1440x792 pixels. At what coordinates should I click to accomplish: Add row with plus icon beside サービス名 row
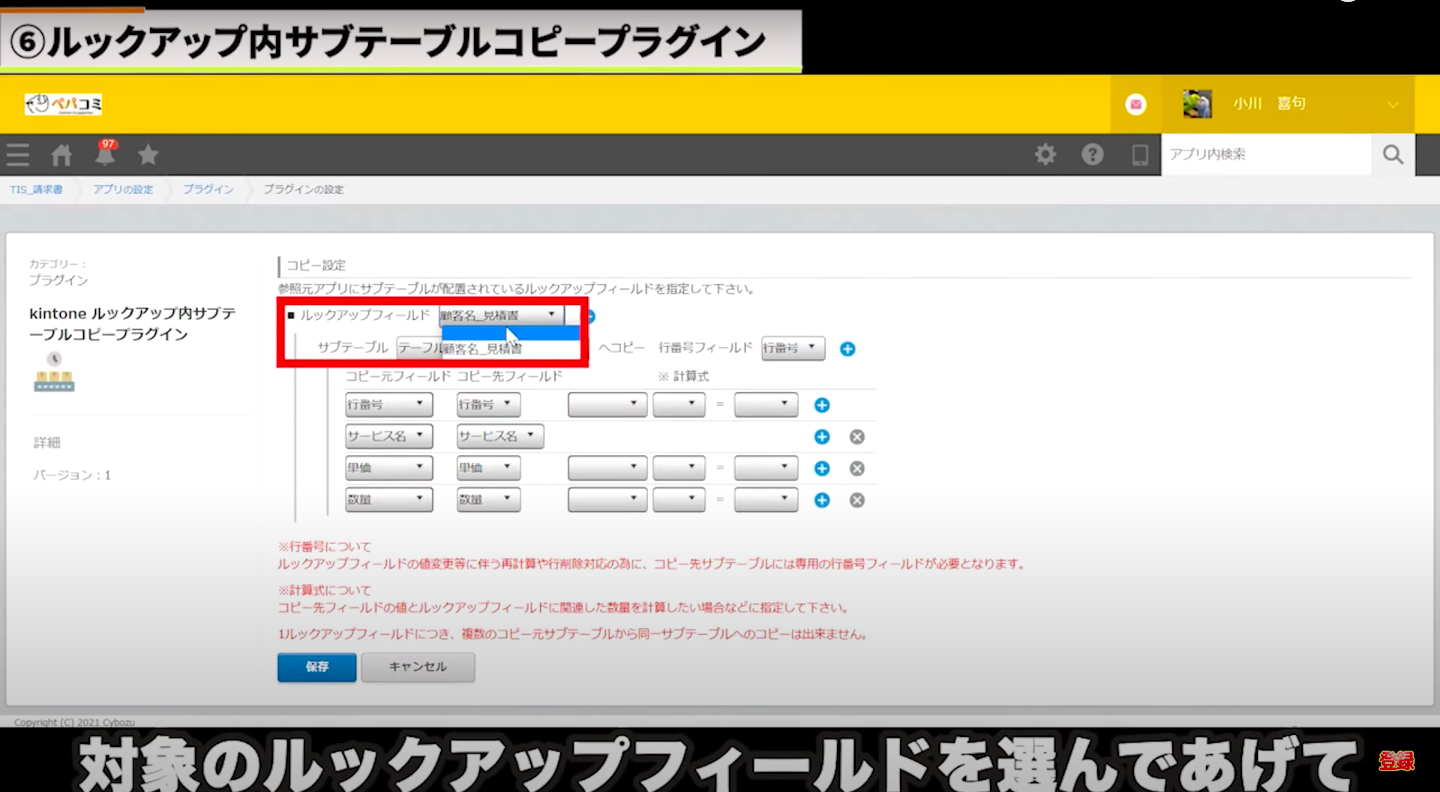[822, 437]
